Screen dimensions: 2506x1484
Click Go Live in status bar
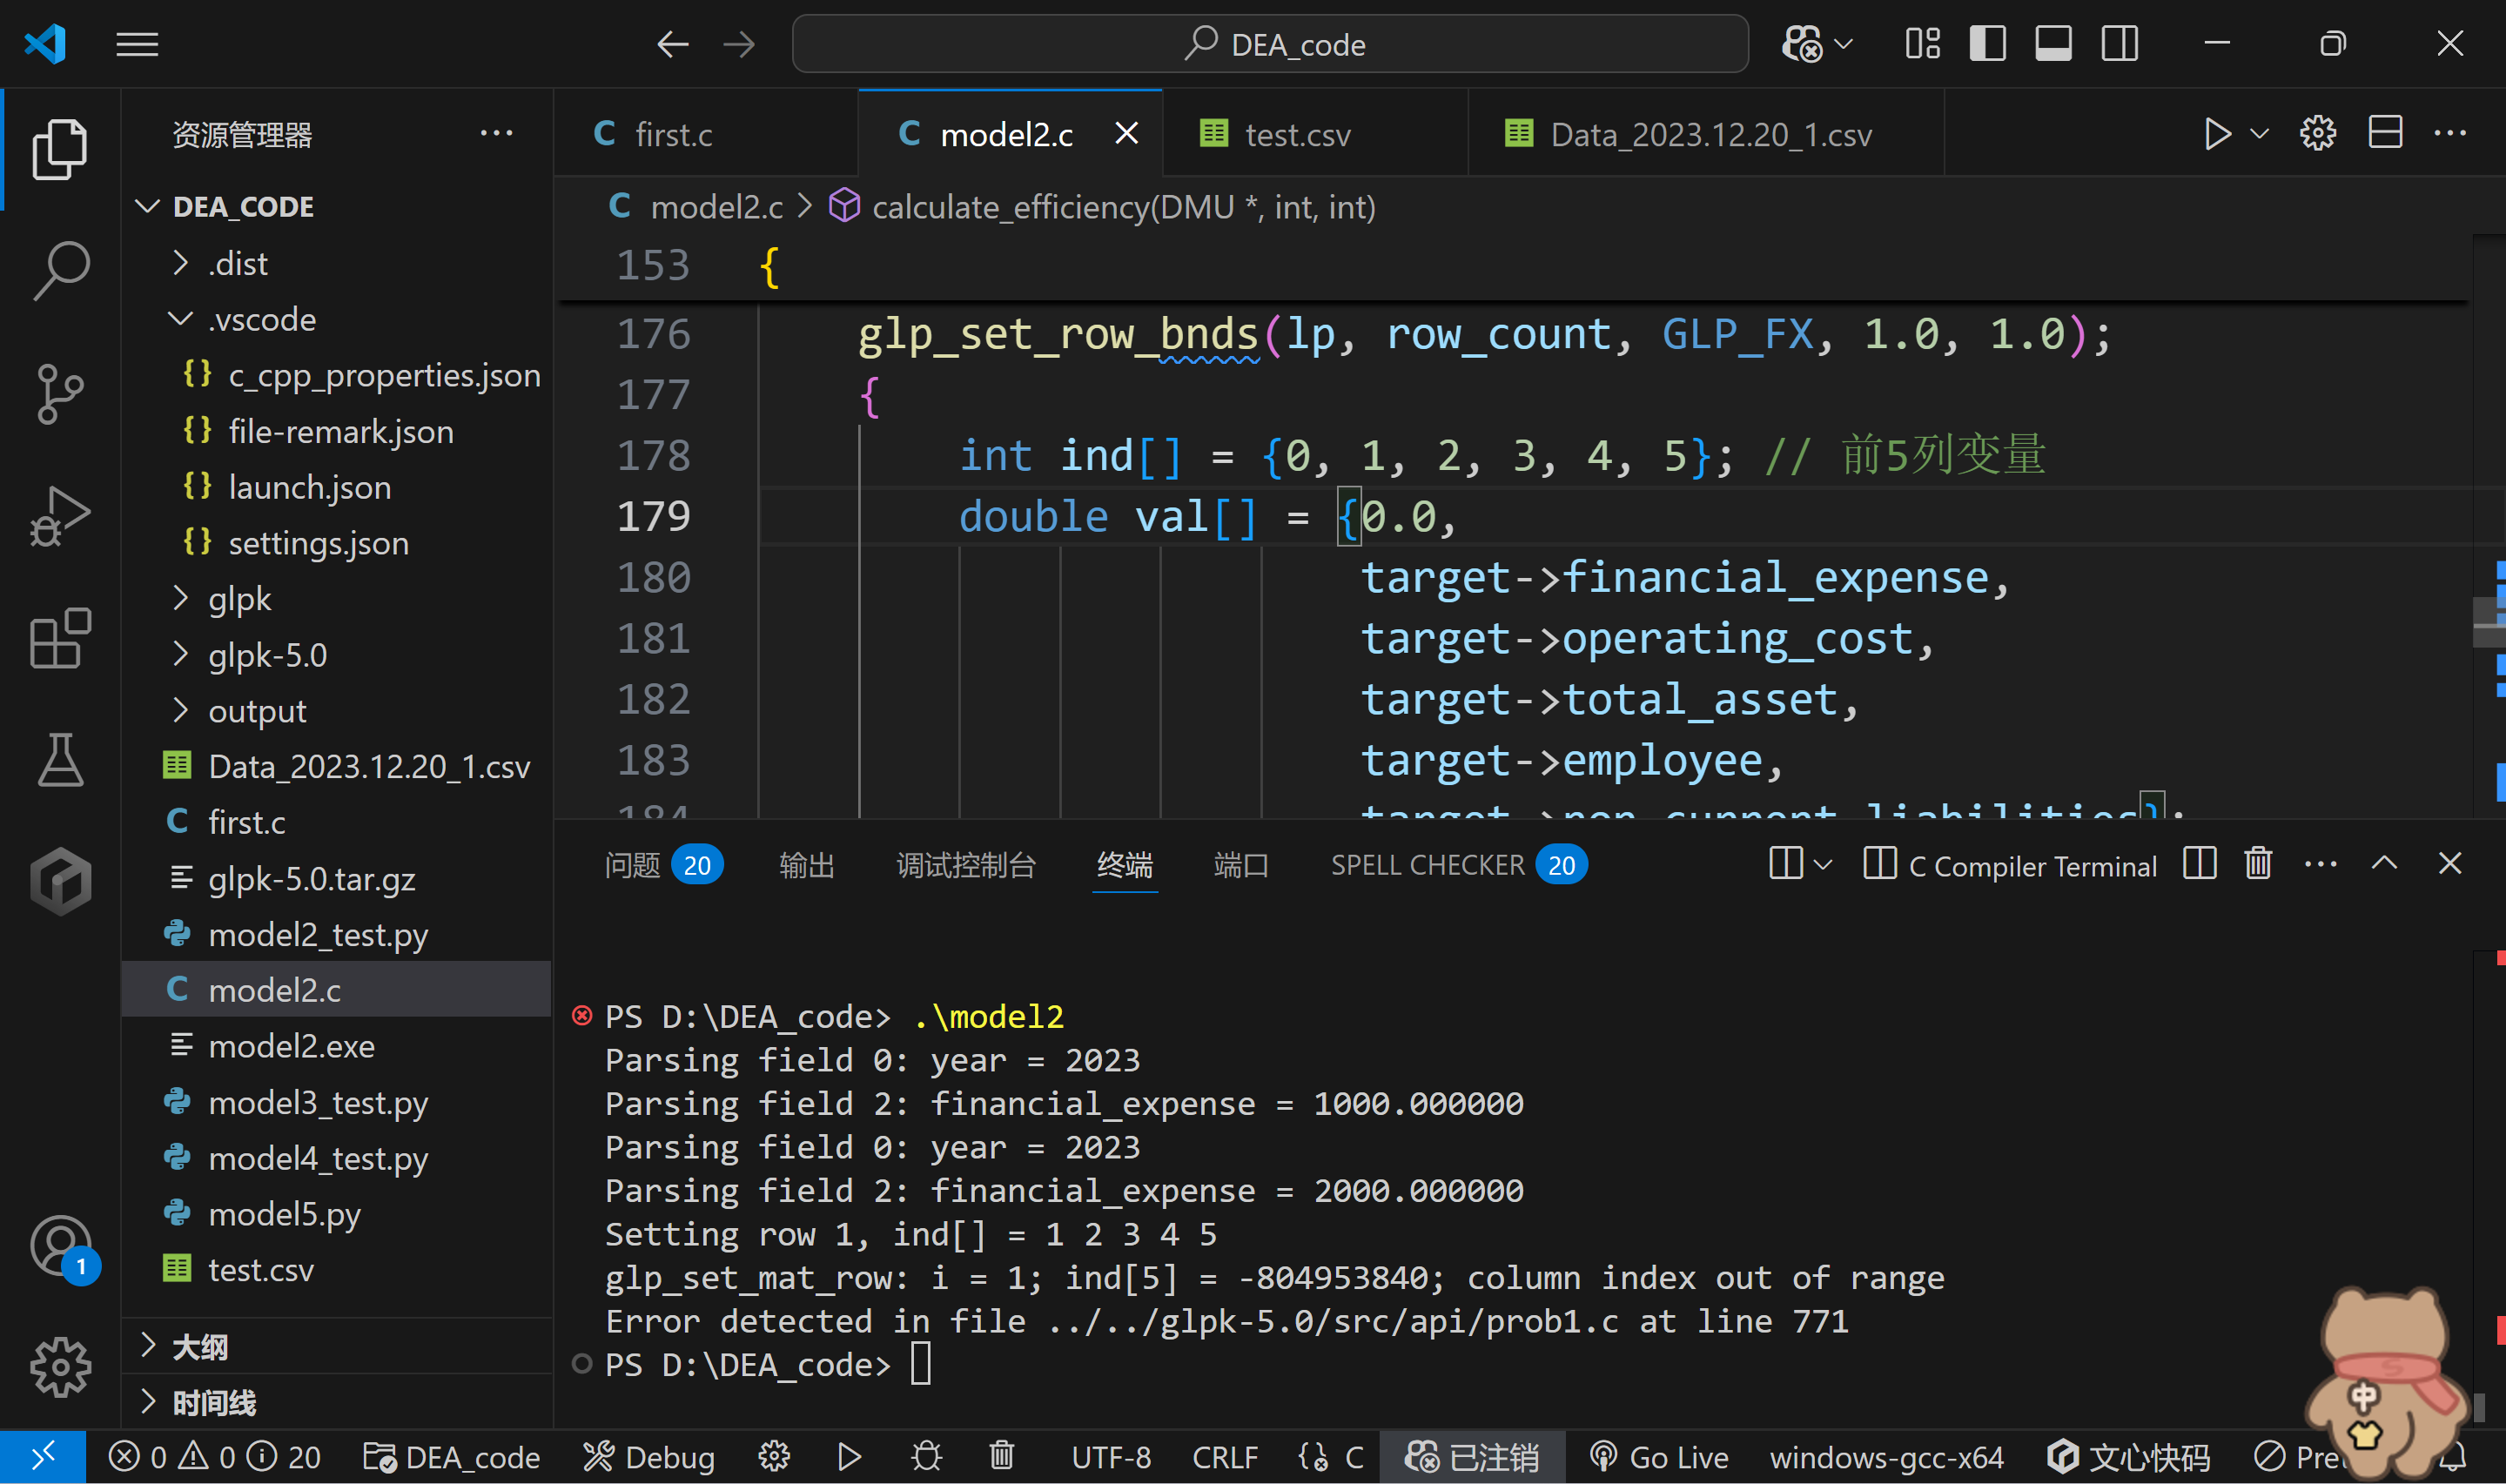pyautogui.click(x=1660, y=1457)
